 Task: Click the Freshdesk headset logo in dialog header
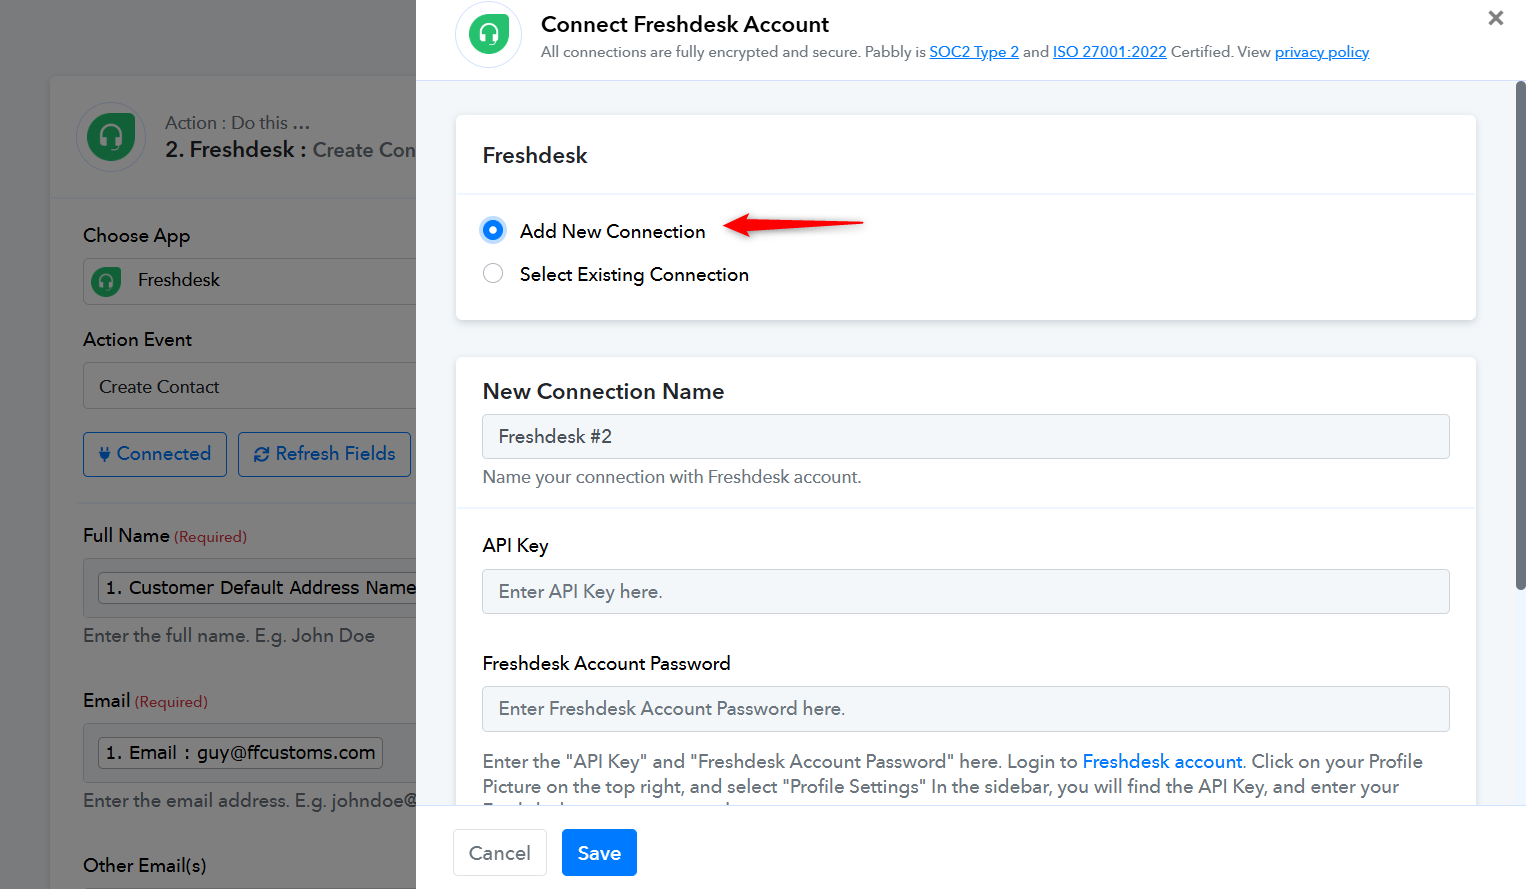coord(488,34)
